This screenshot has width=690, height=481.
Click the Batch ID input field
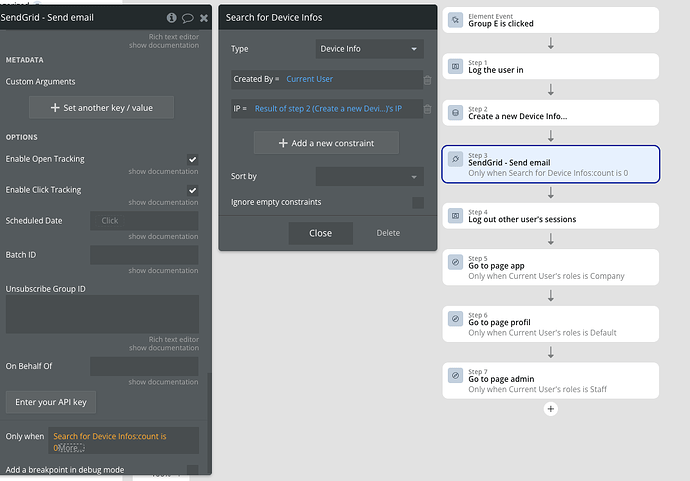tap(144, 255)
